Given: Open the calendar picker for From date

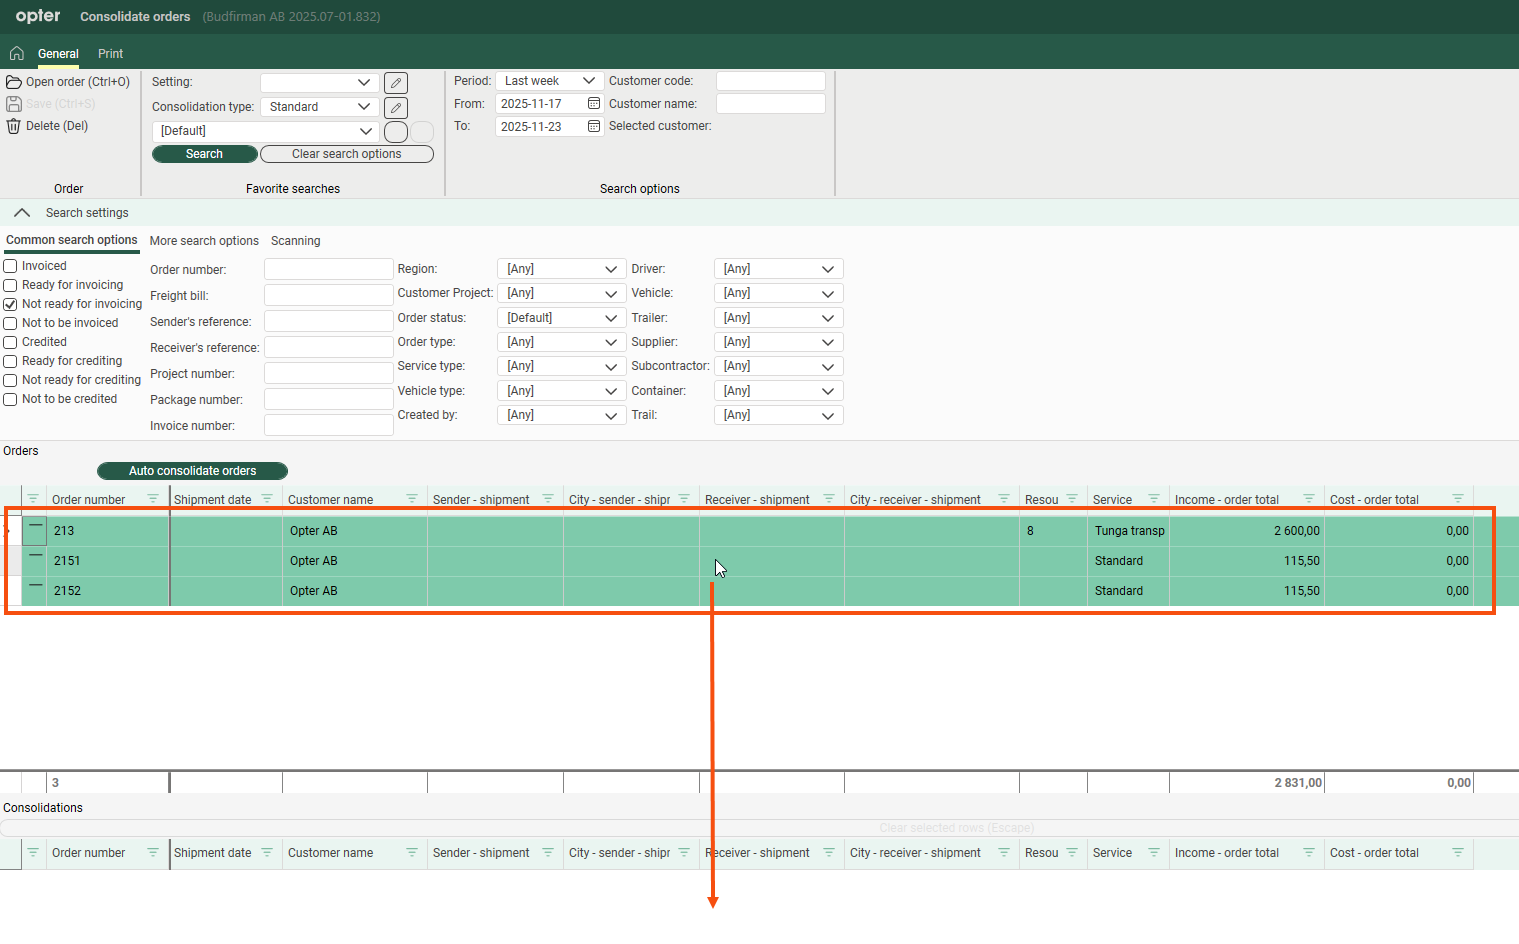Looking at the screenshot, I should pos(594,104).
